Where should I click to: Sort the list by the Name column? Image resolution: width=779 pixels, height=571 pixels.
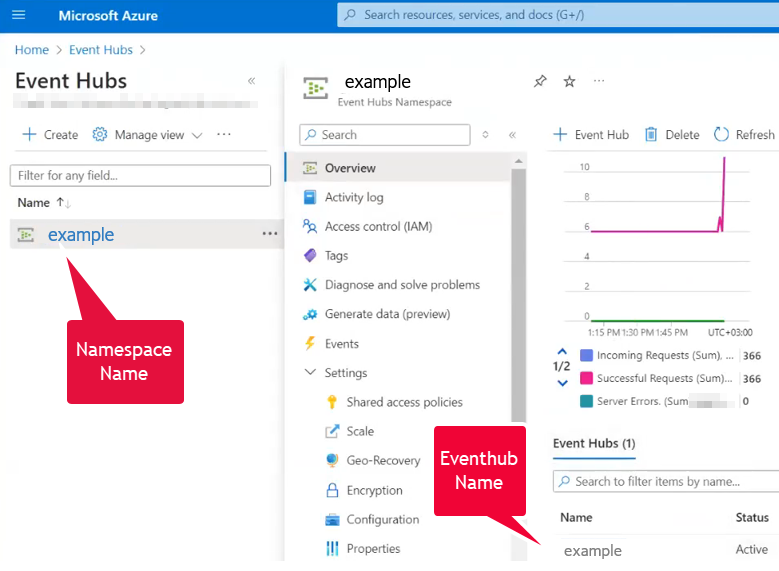tap(44, 203)
